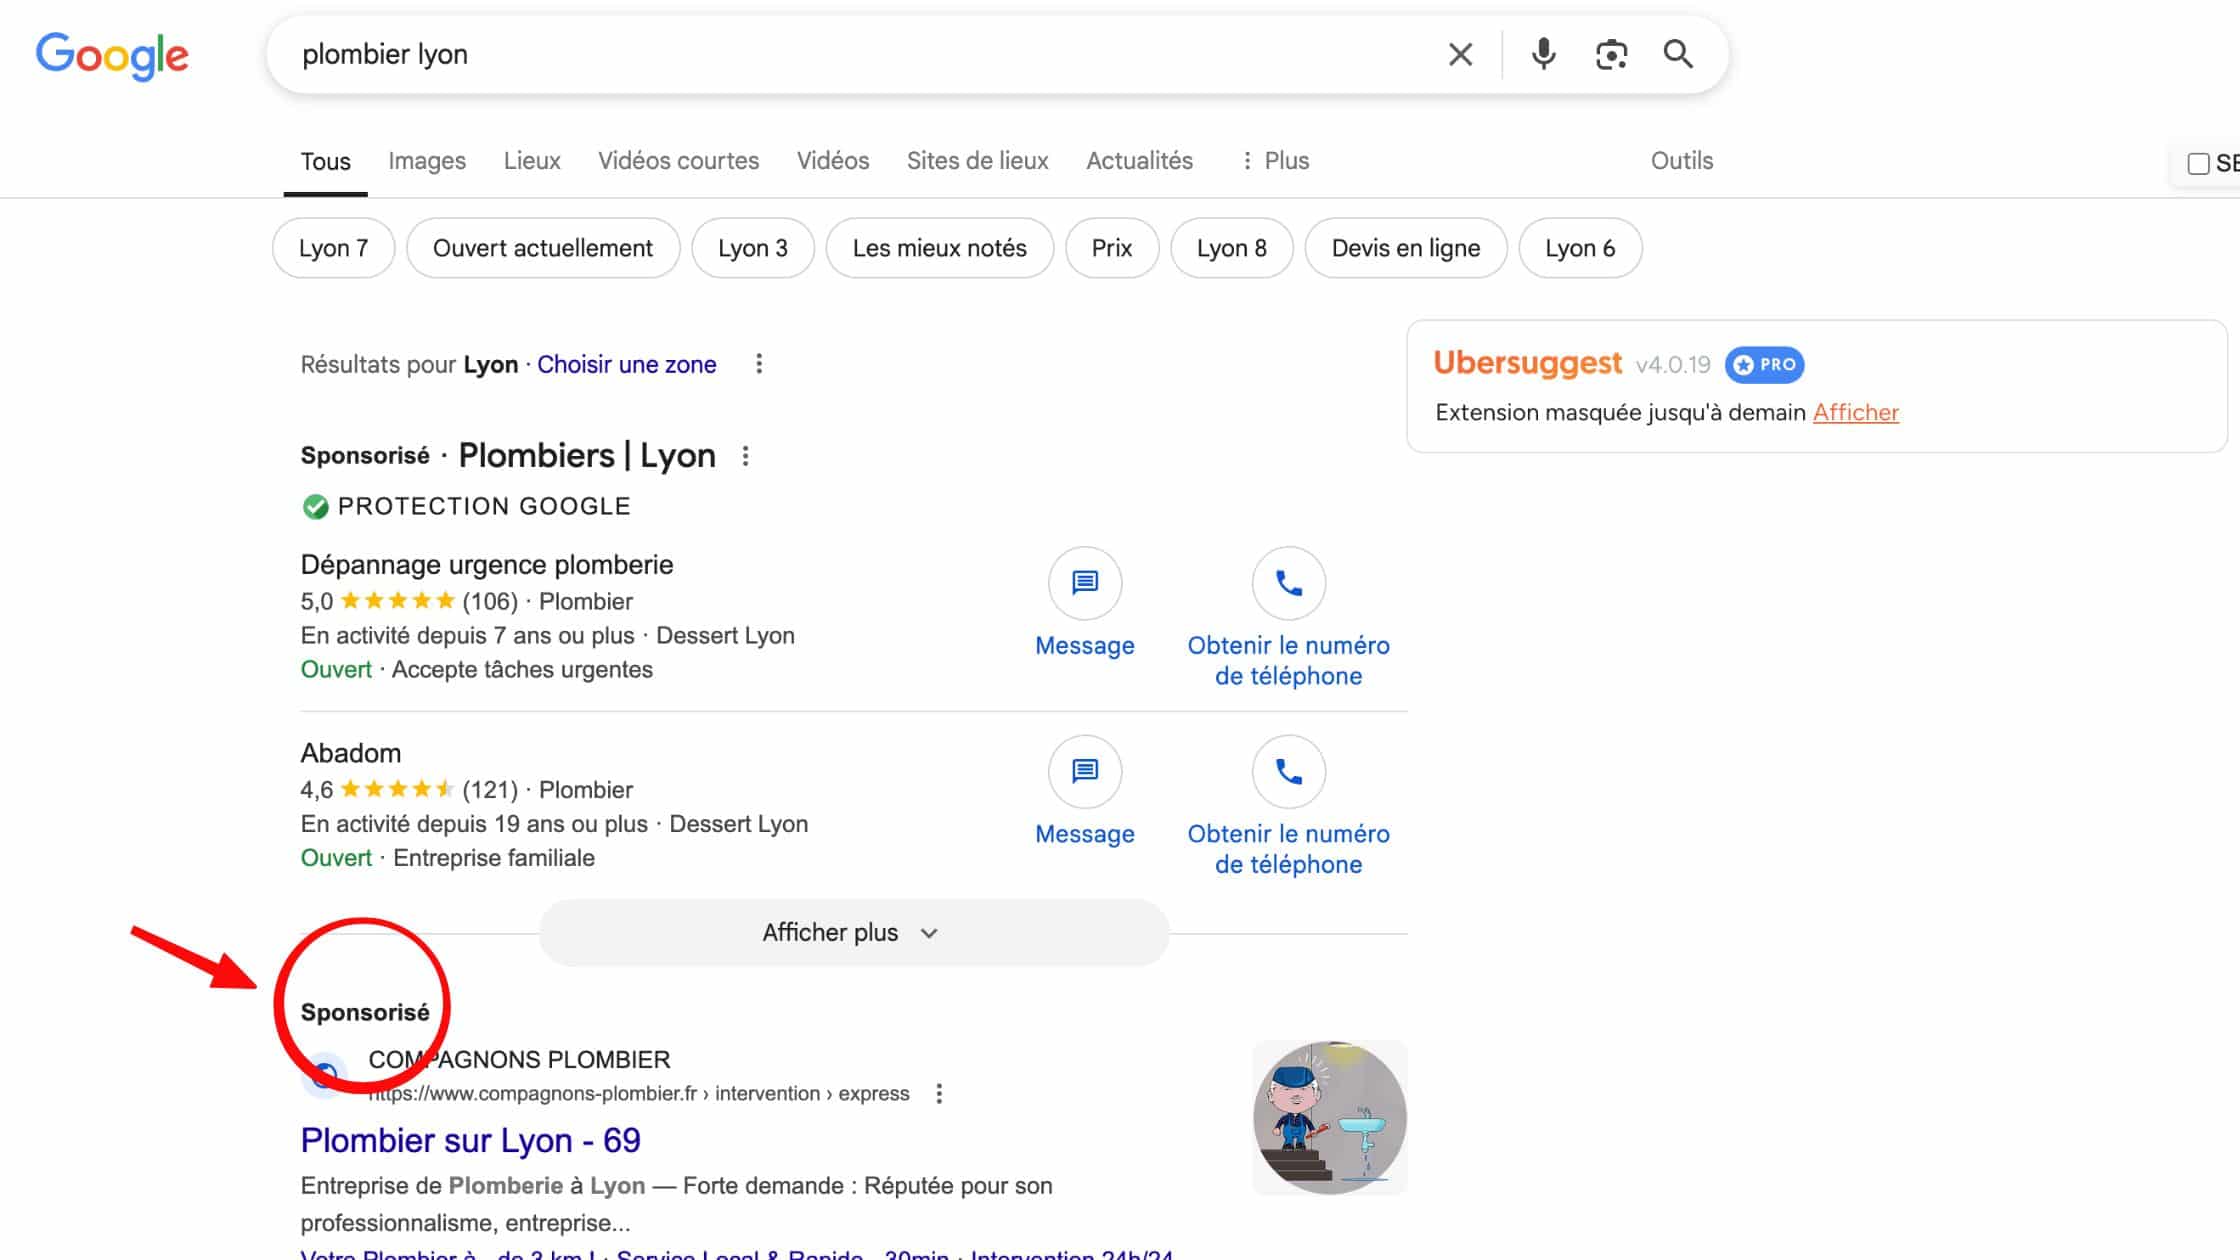This screenshot has height=1260, width=2240.
Task: Open the Sites de lieux tab
Action: tap(977, 161)
